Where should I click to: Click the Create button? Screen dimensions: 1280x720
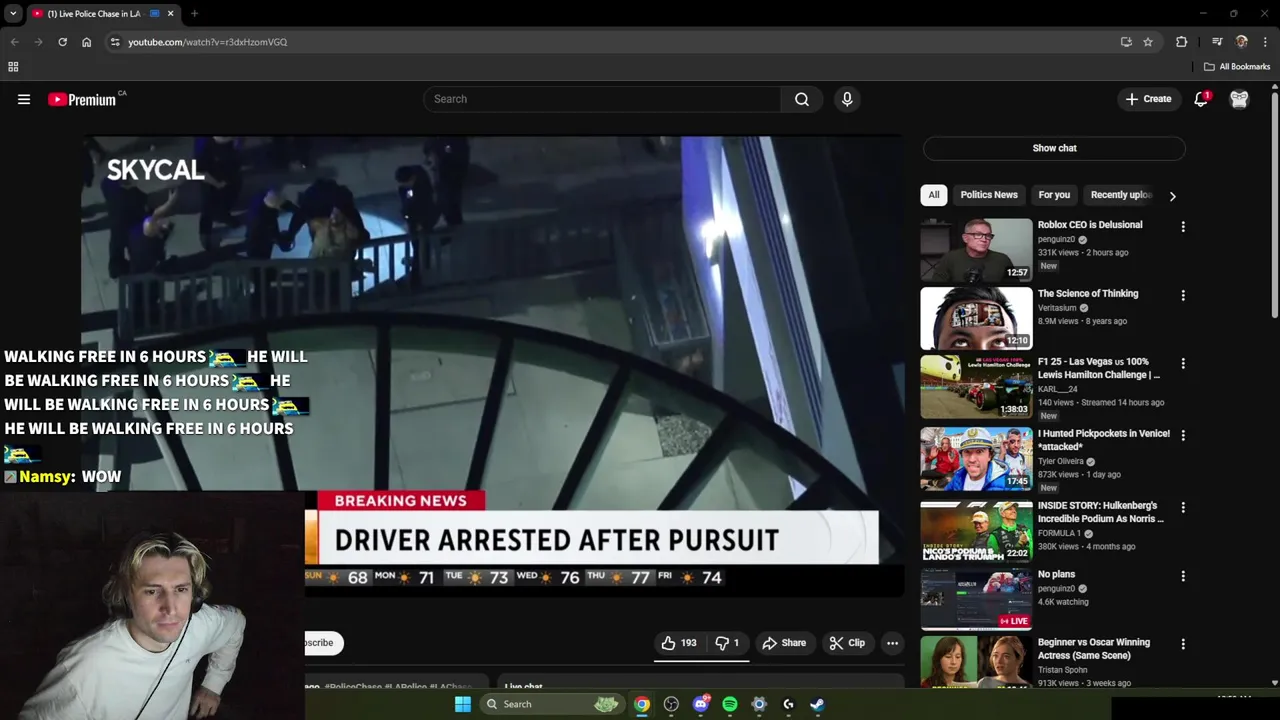[1148, 99]
